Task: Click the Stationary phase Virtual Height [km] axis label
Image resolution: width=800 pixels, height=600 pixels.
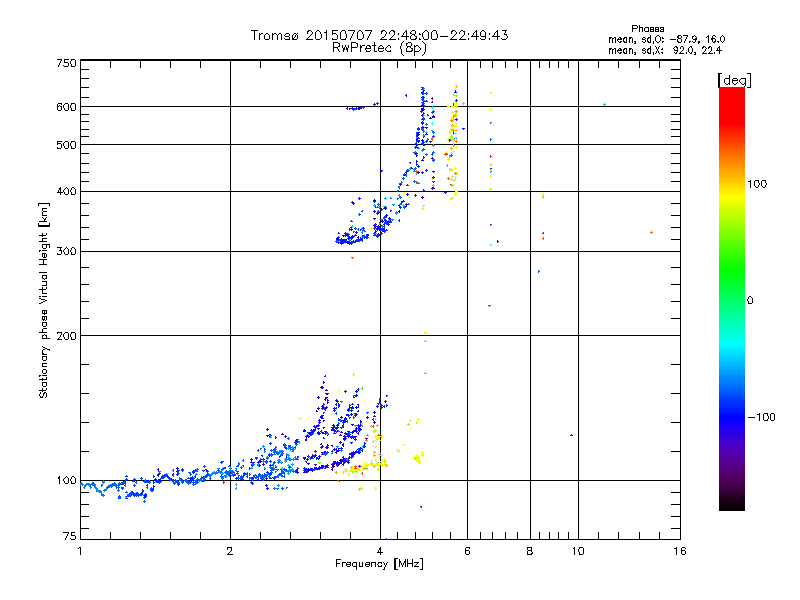Action: pyautogui.click(x=43, y=301)
